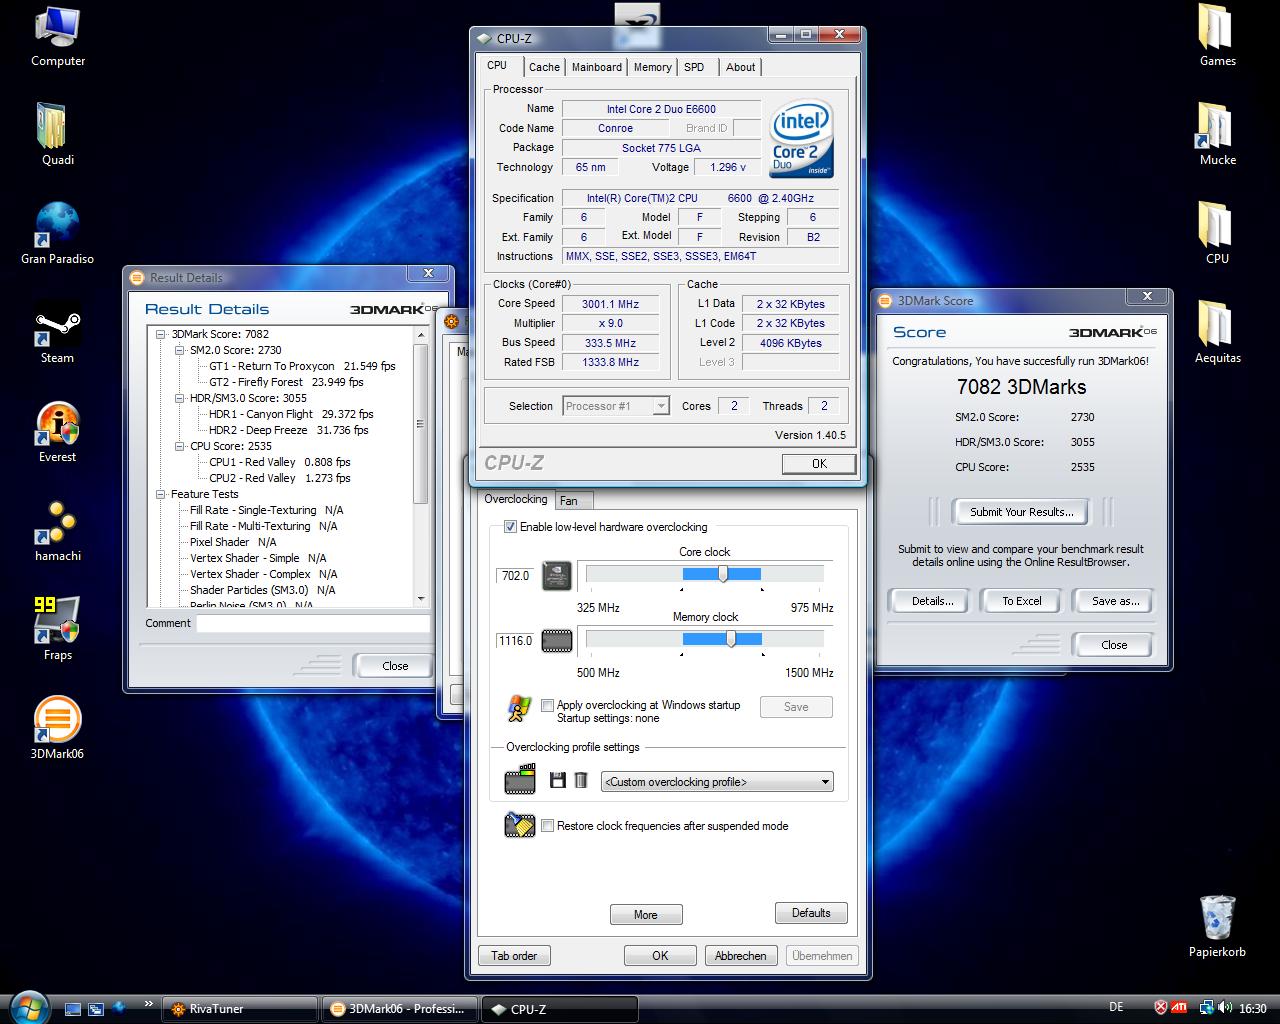Check Apply overclocking at Windows startup
The image size is (1280, 1024).
(x=547, y=705)
